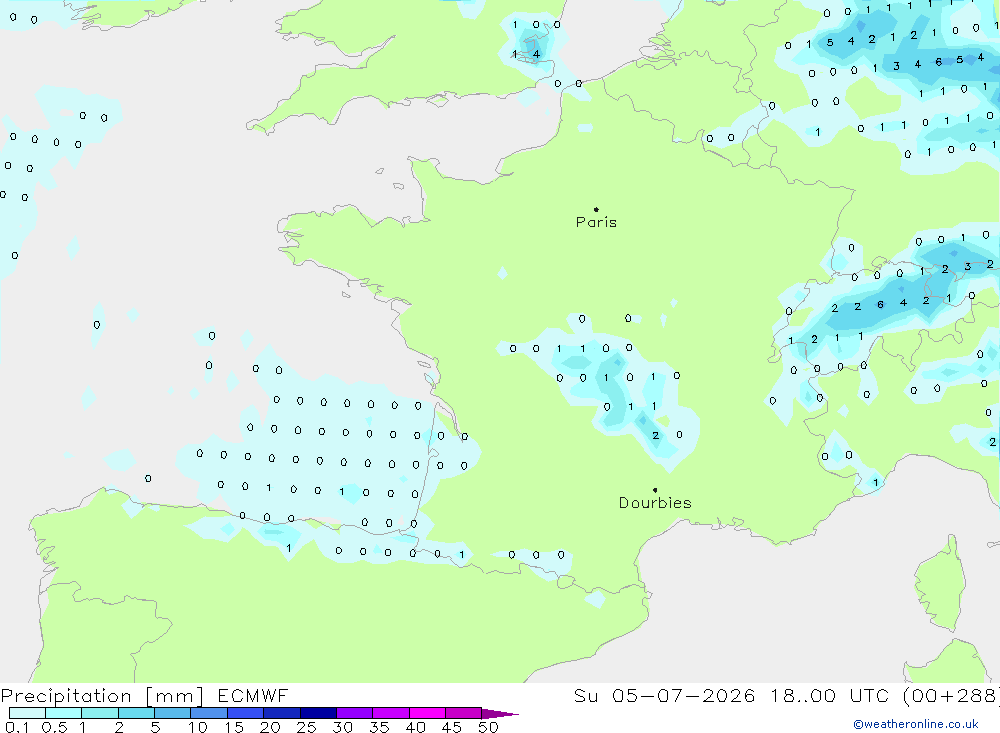Click the (00+288) forecast offset text
Viewport: 1000px width, 733px height.
click(950, 696)
